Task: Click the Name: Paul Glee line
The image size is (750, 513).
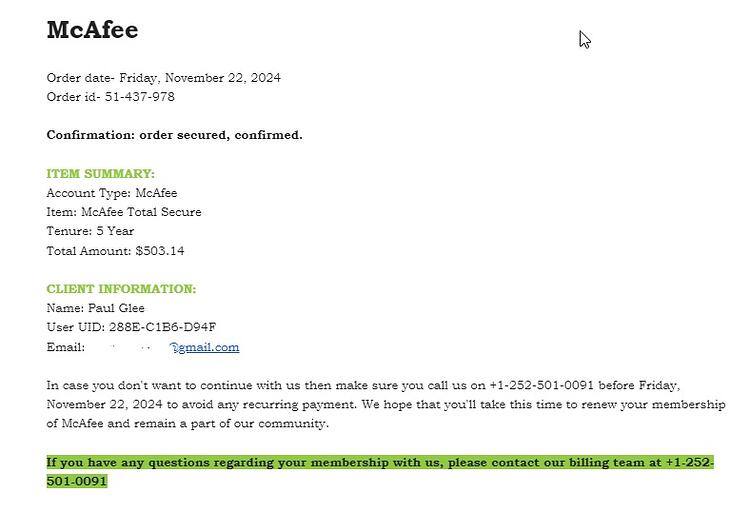Action: (96, 308)
